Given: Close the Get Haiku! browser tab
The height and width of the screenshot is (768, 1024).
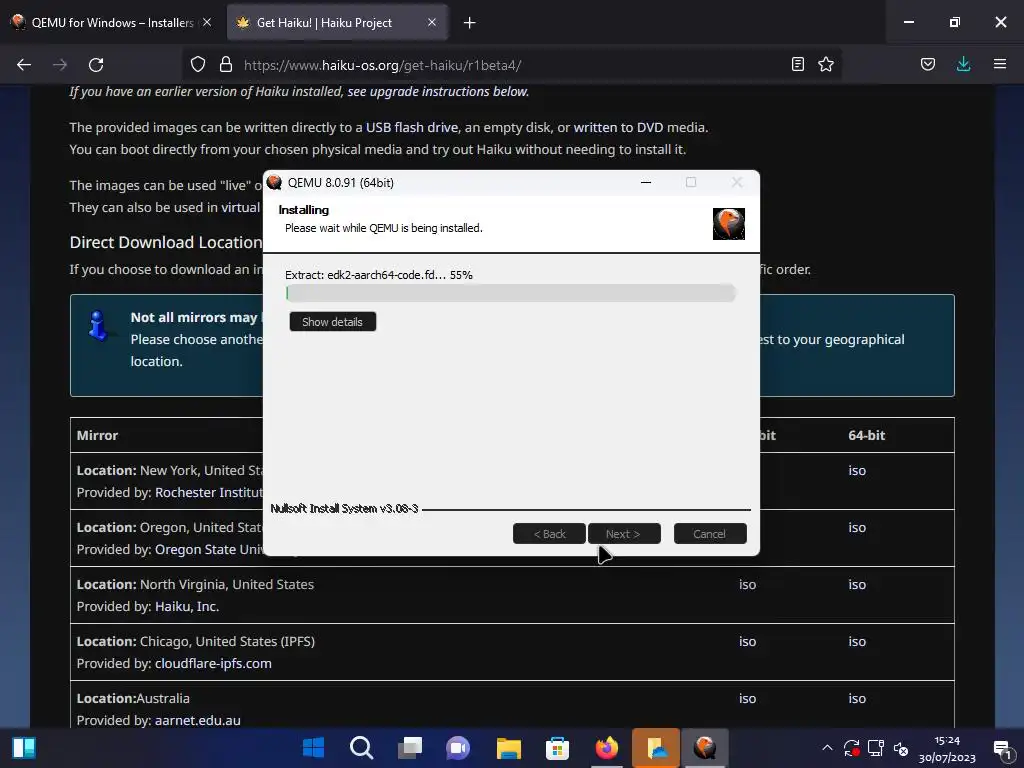Looking at the screenshot, I should [432, 22].
